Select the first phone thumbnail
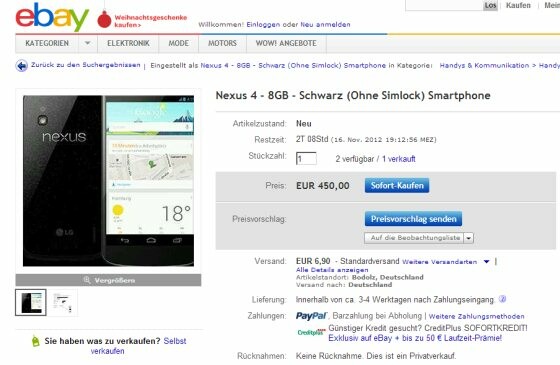The image size is (560, 365). (31, 302)
